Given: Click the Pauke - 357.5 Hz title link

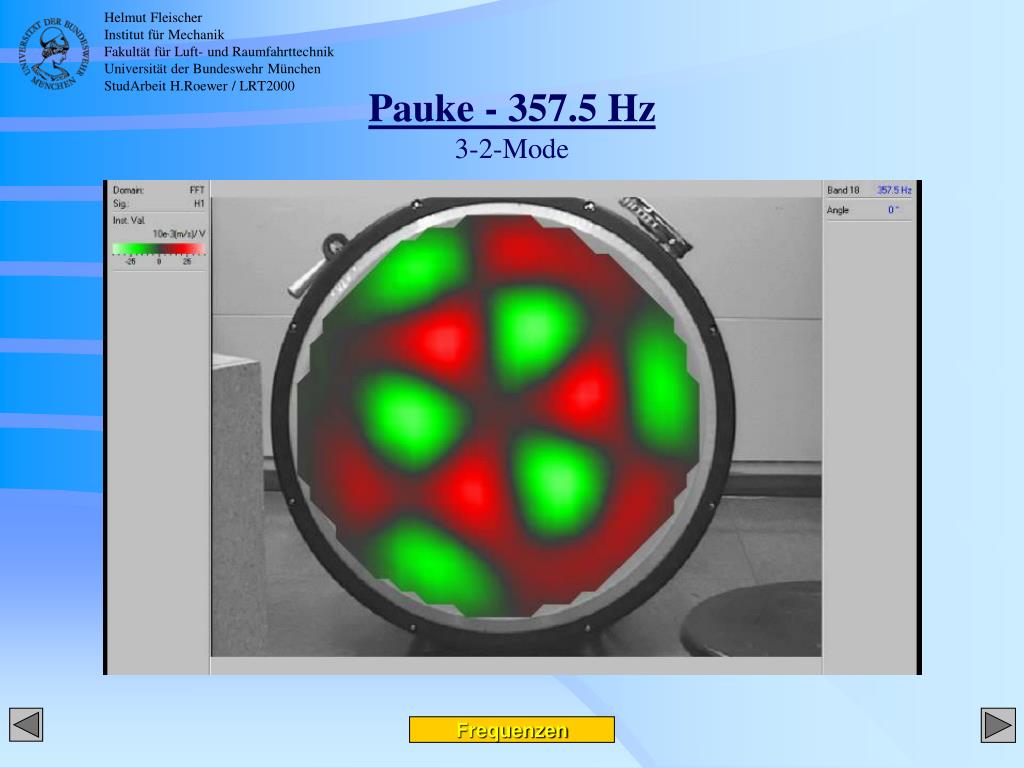Looking at the screenshot, I should [x=512, y=108].
